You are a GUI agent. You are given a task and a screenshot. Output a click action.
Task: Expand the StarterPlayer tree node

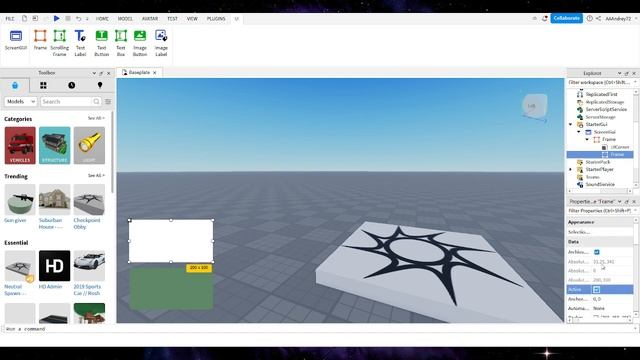coord(571,169)
